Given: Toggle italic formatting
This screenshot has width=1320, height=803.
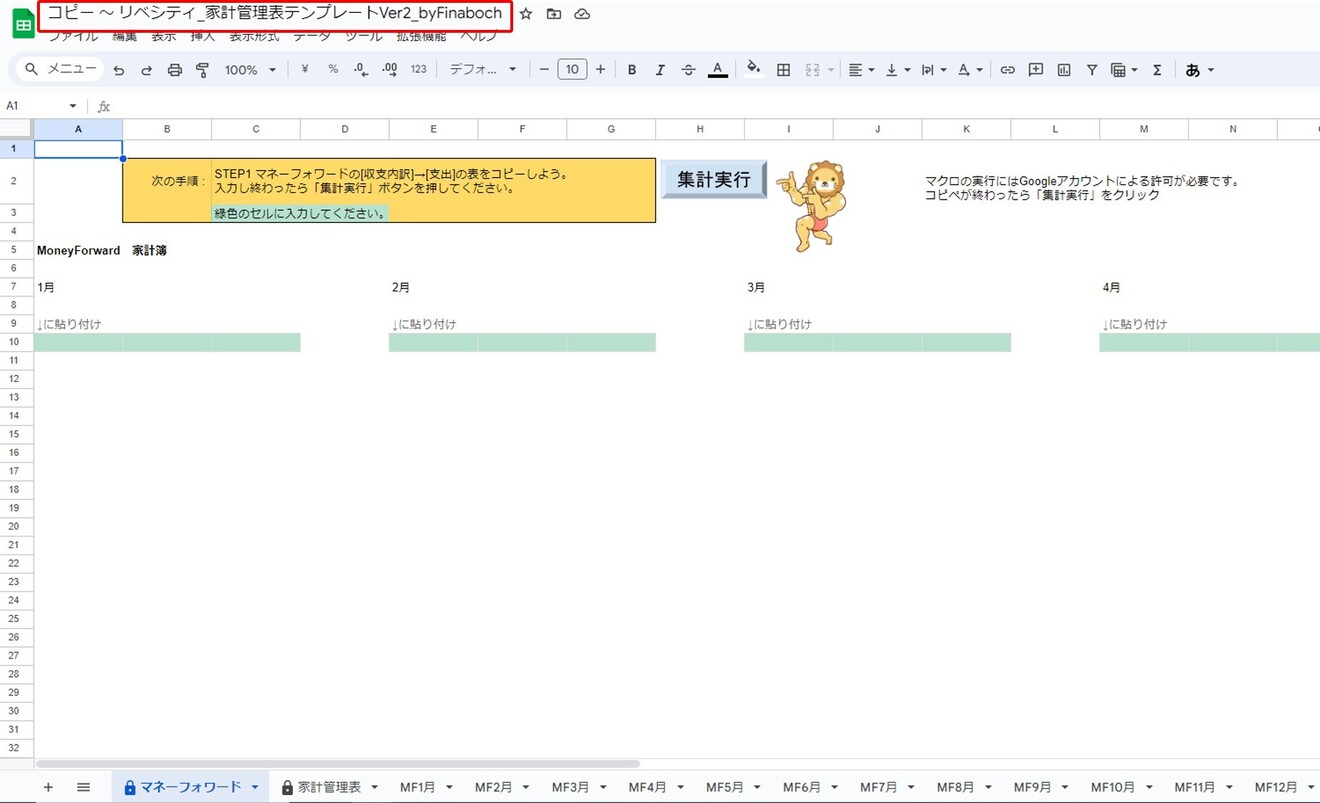Looking at the screenshot, I should (660, 70).
